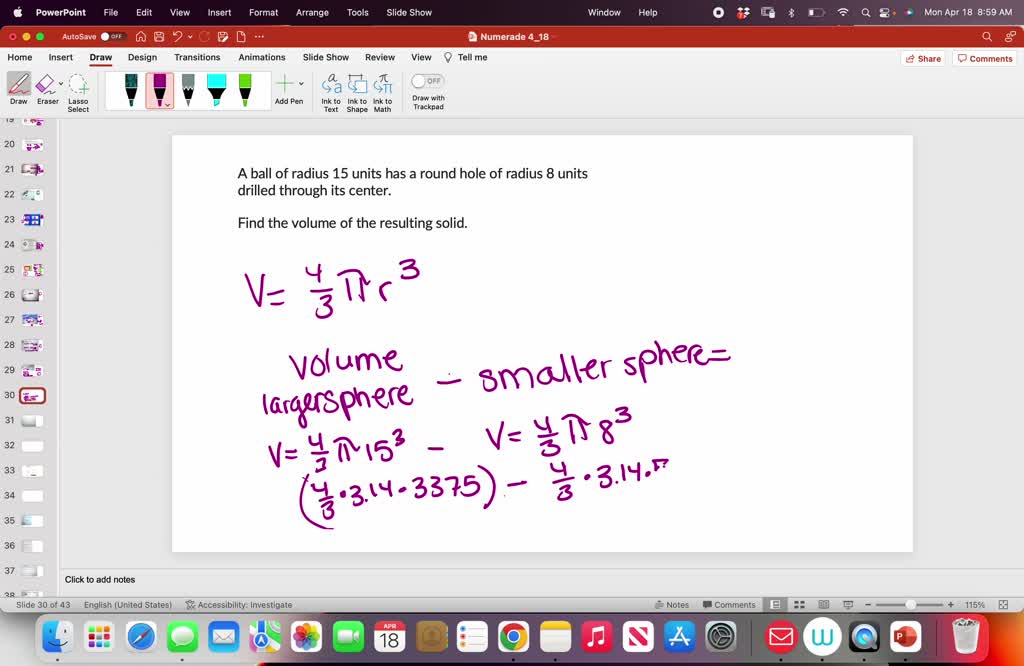
Task: Zoom out with minus button
Action: click(x=868, y=605)
